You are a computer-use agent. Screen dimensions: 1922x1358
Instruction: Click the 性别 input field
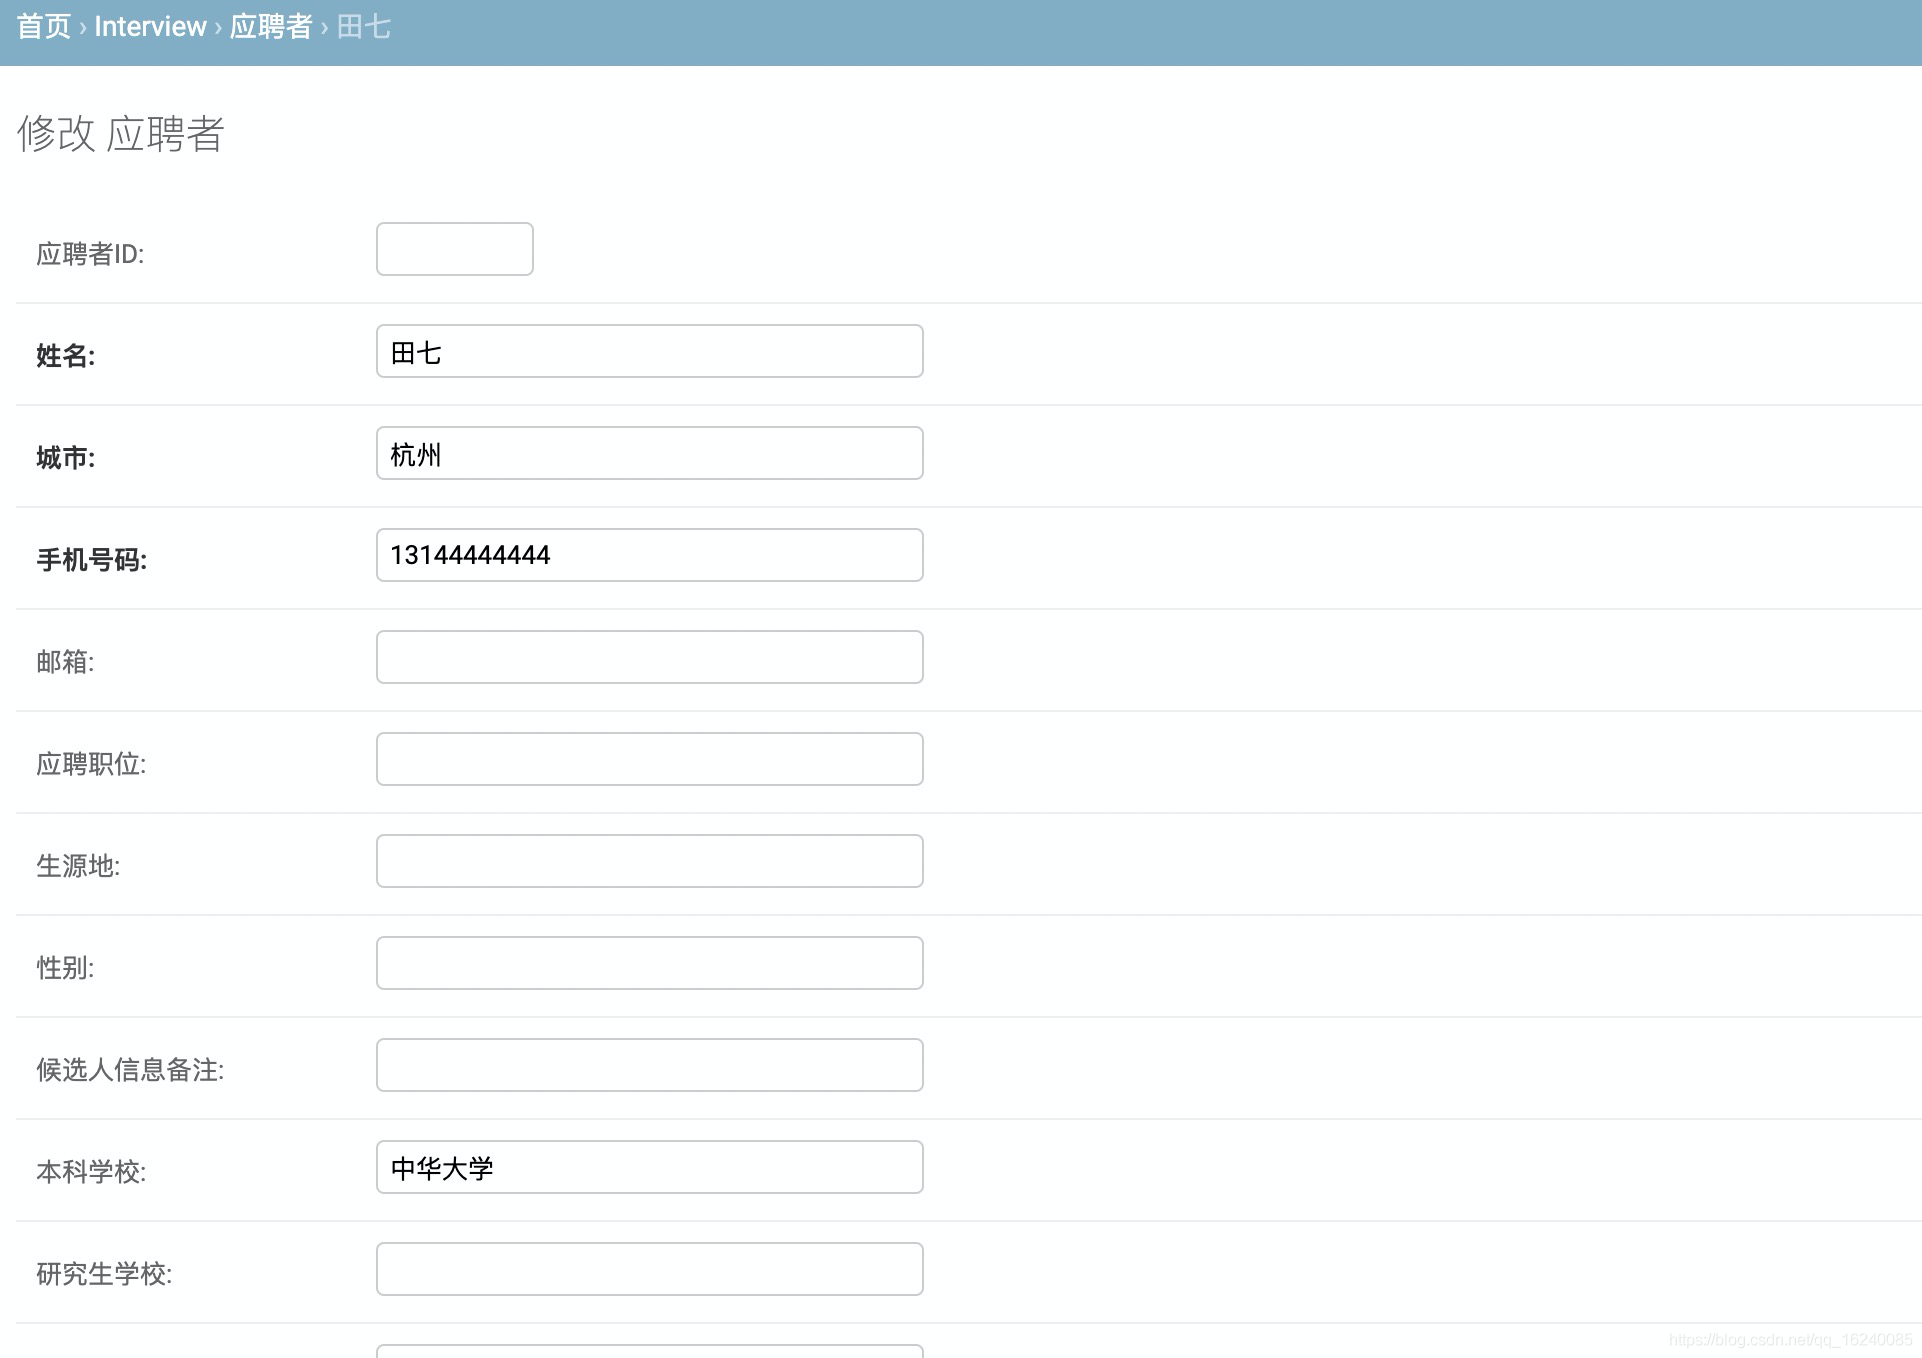coord(649,963)
